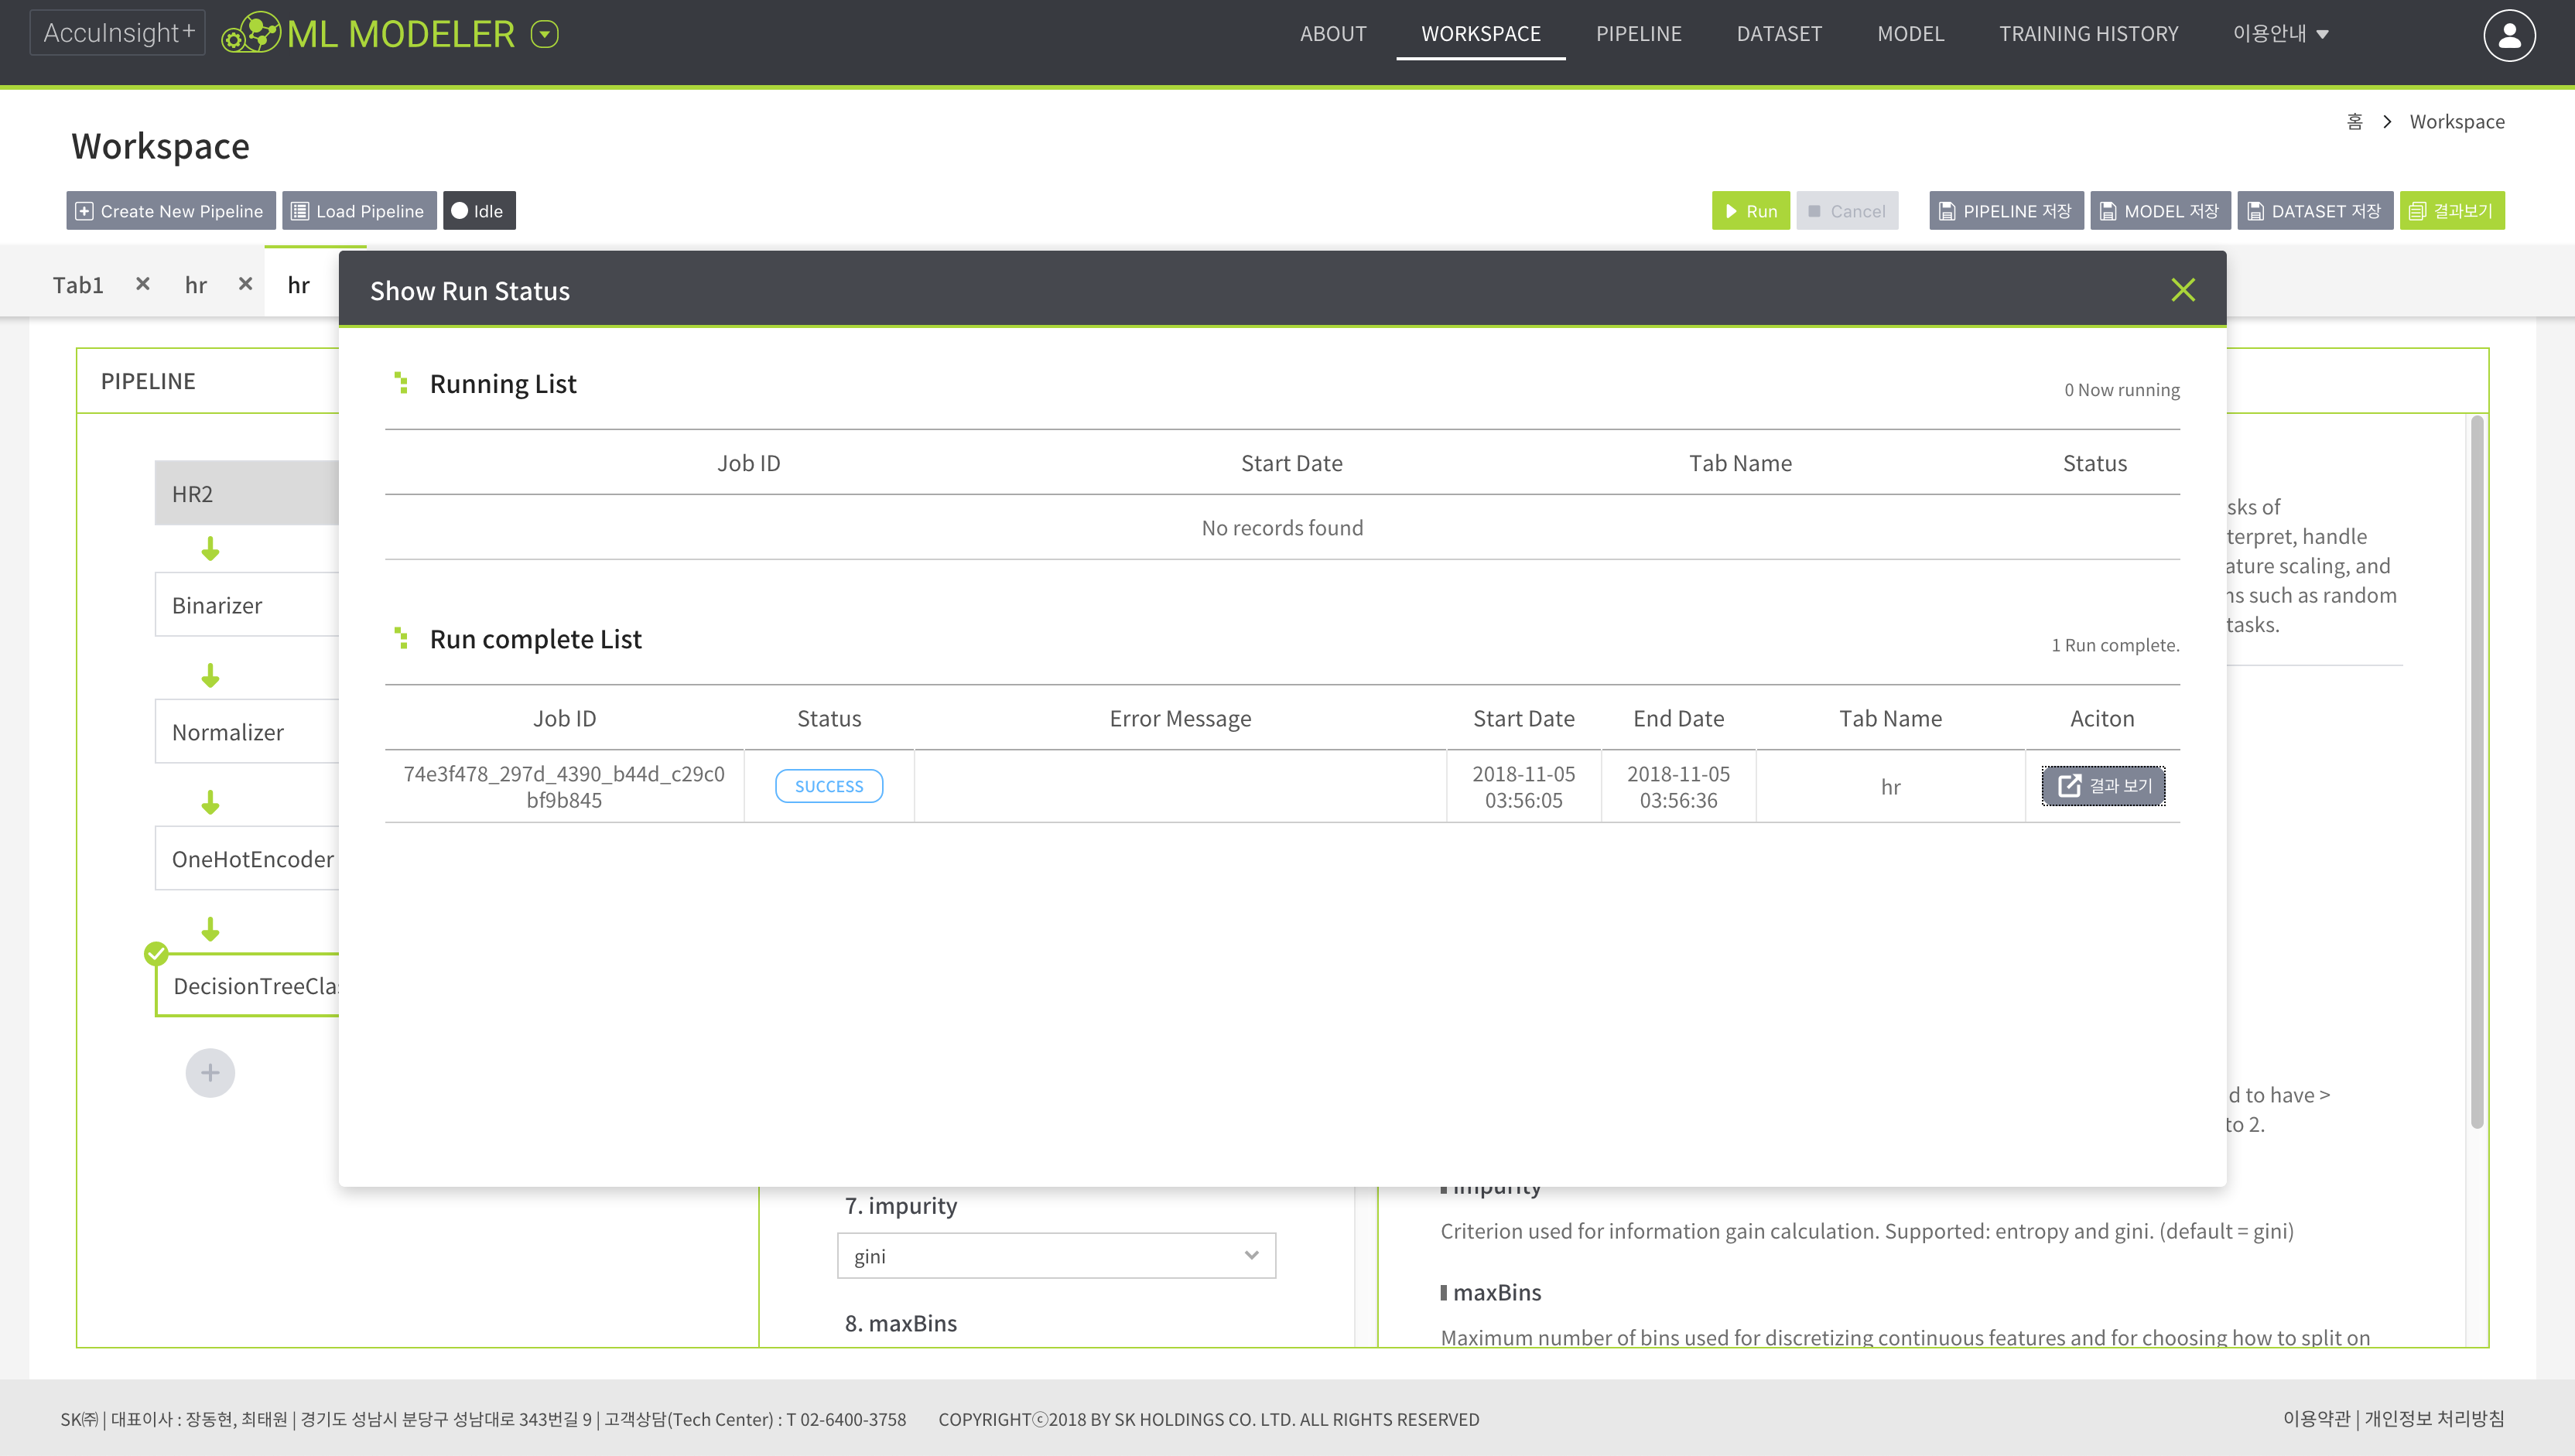The height and width of the screenshot is (1456, 2575).
Task: Load Pipeline from list
Action: point(358,211)
